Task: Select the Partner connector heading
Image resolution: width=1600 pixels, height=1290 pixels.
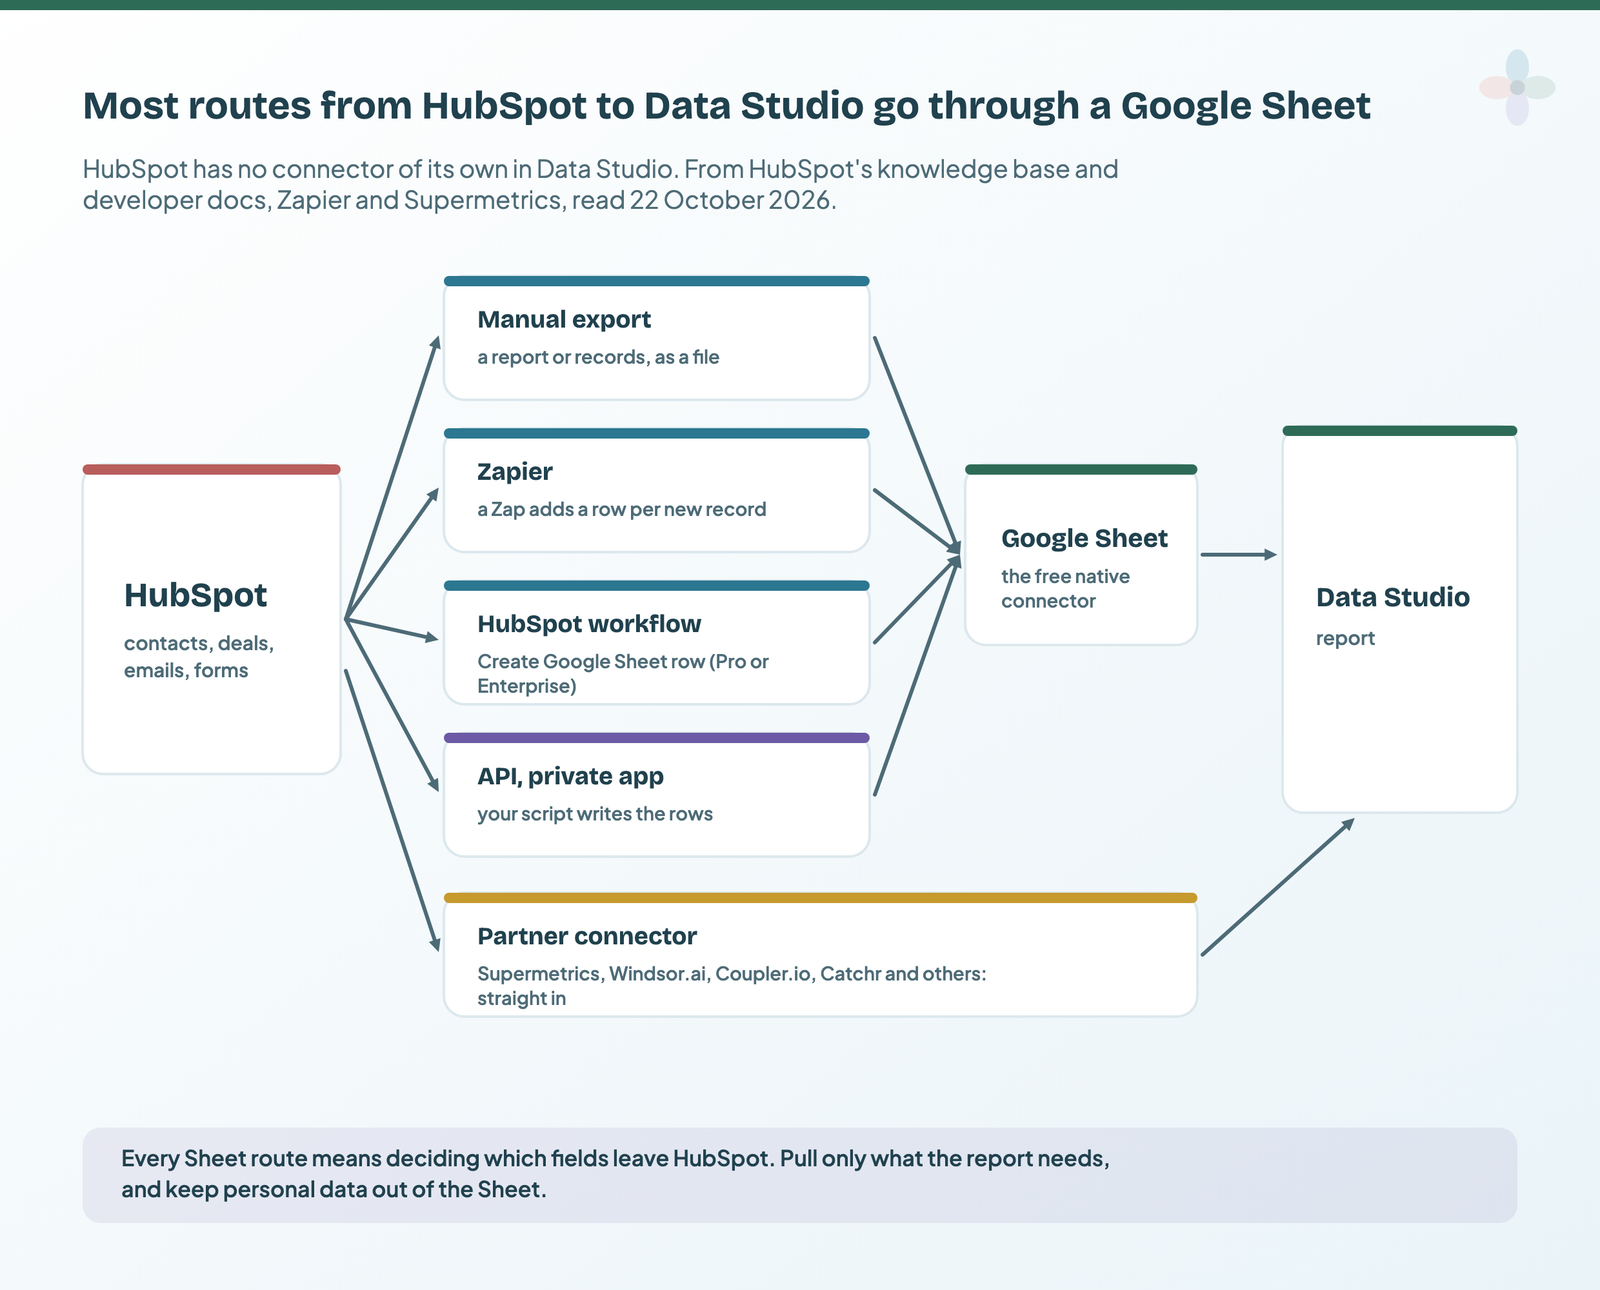Action: pos(587,936)
